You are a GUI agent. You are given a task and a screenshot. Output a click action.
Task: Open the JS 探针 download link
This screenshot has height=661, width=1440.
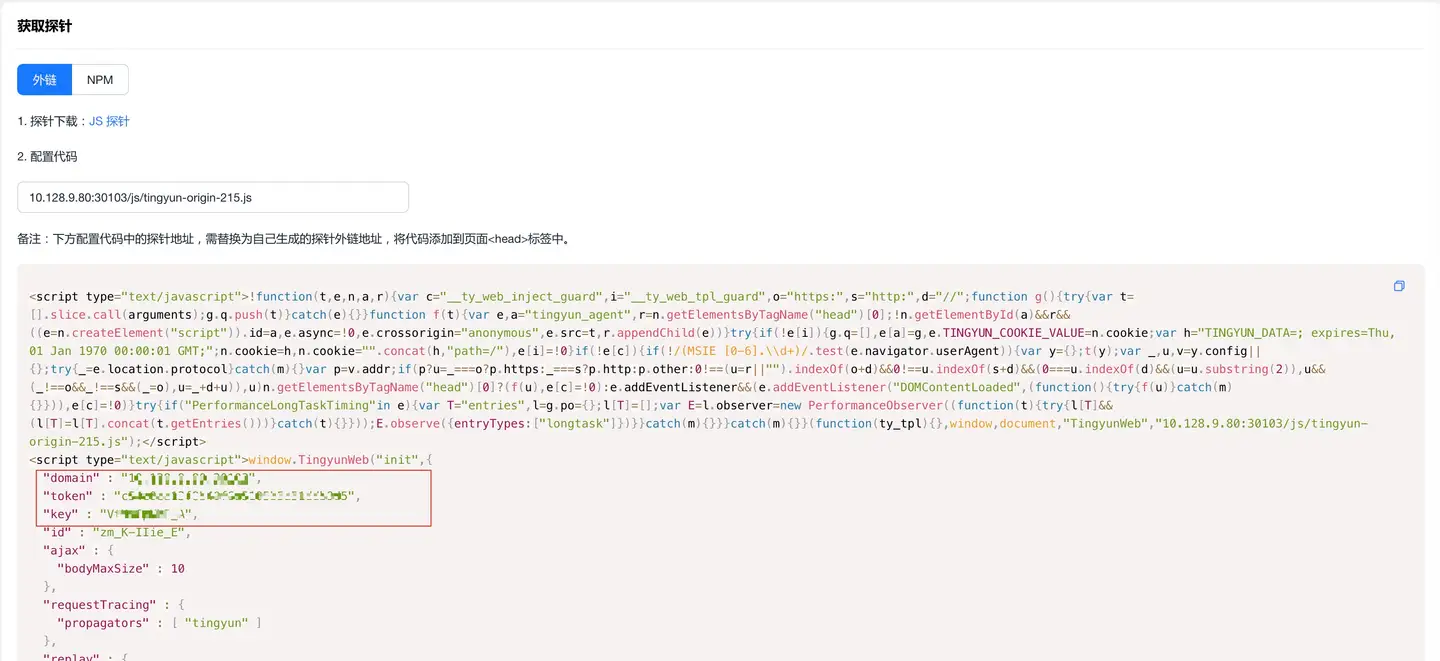(110, 121)
